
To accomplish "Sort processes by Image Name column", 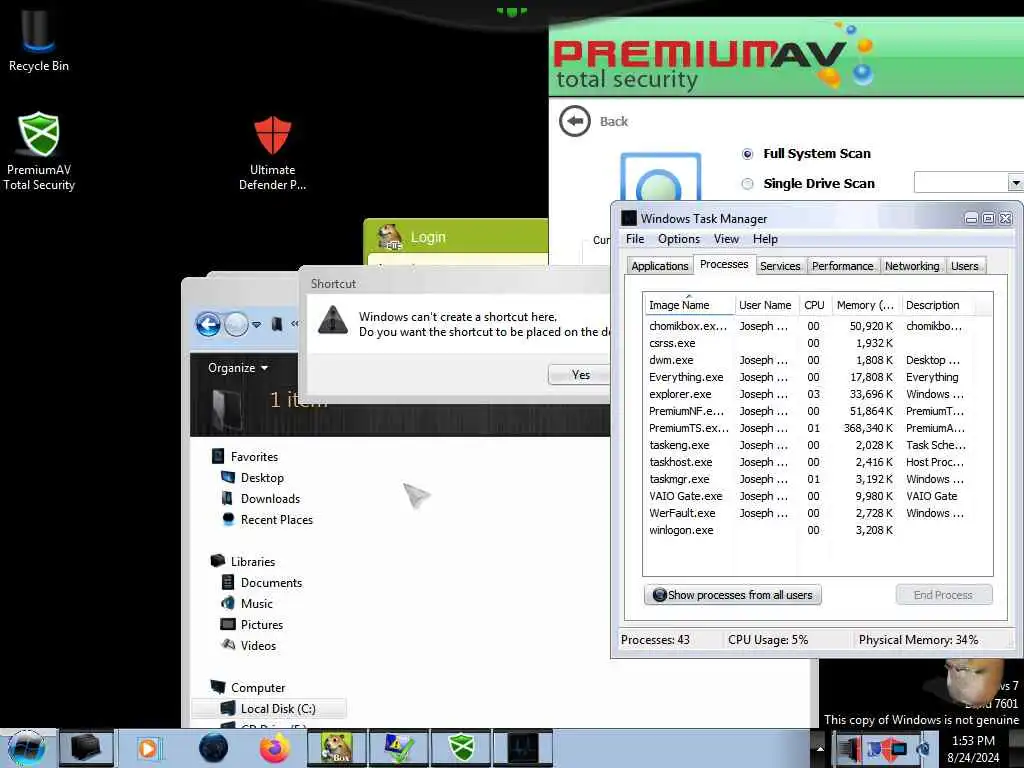I will tap(688, 305).
